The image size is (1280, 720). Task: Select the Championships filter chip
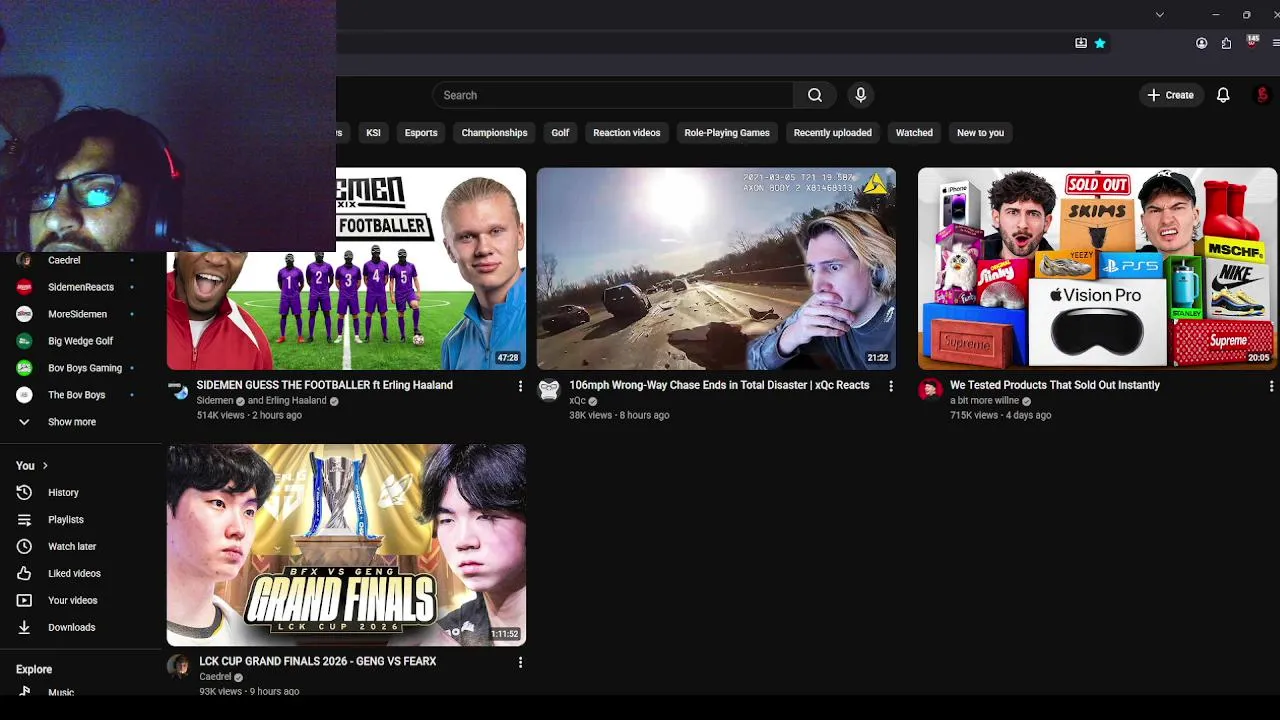pos(494,133)
